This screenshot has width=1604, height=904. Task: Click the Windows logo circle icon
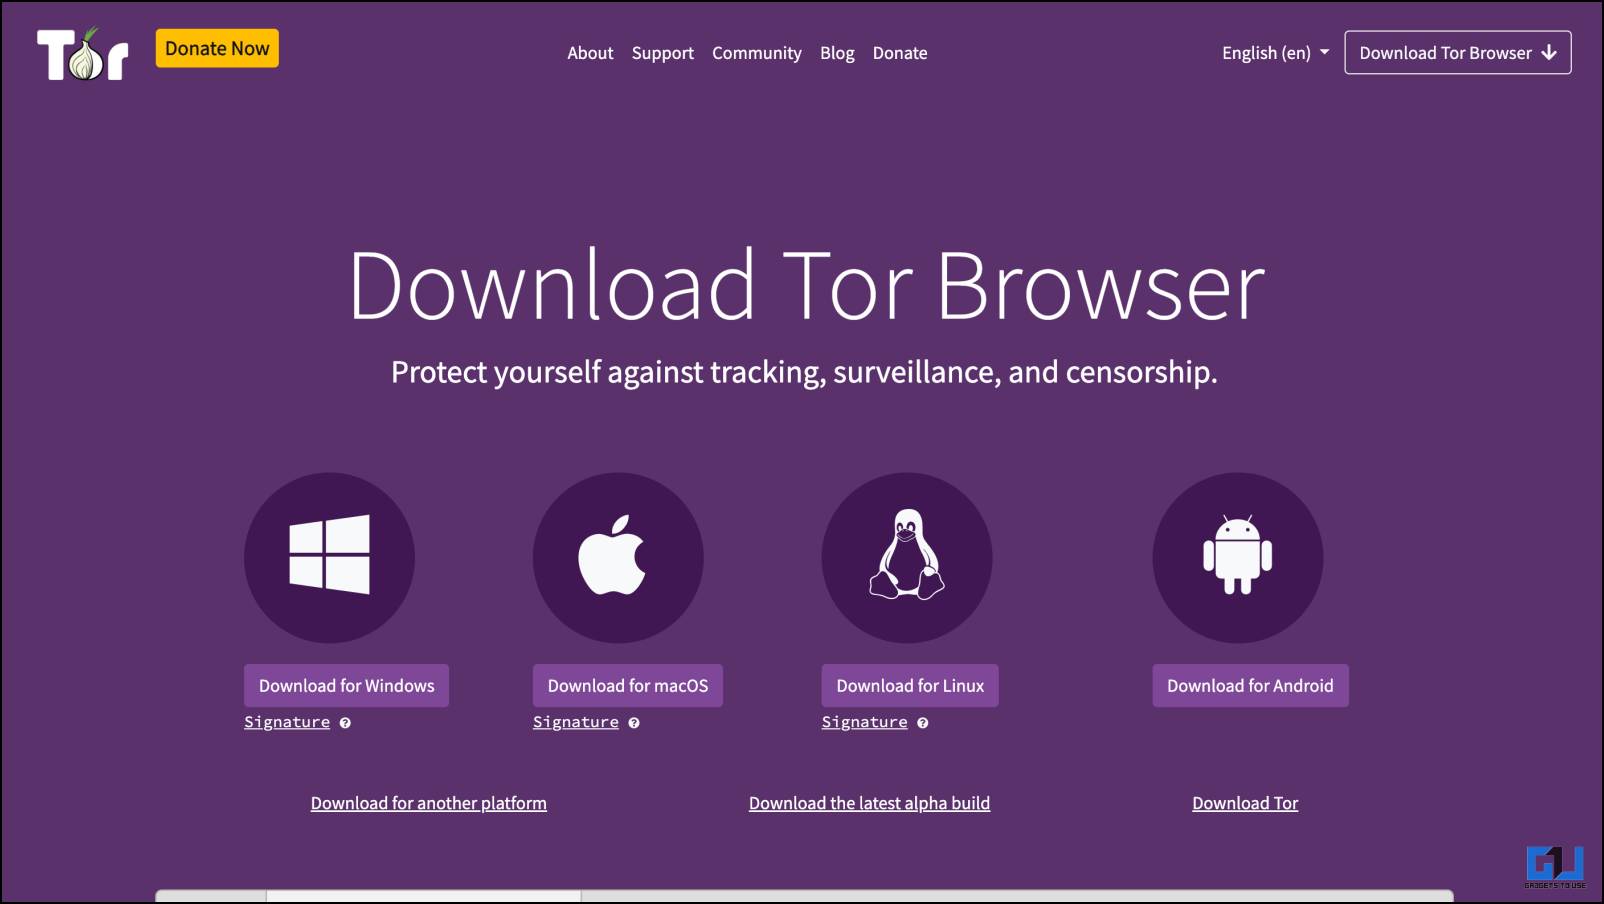[329, 557]
